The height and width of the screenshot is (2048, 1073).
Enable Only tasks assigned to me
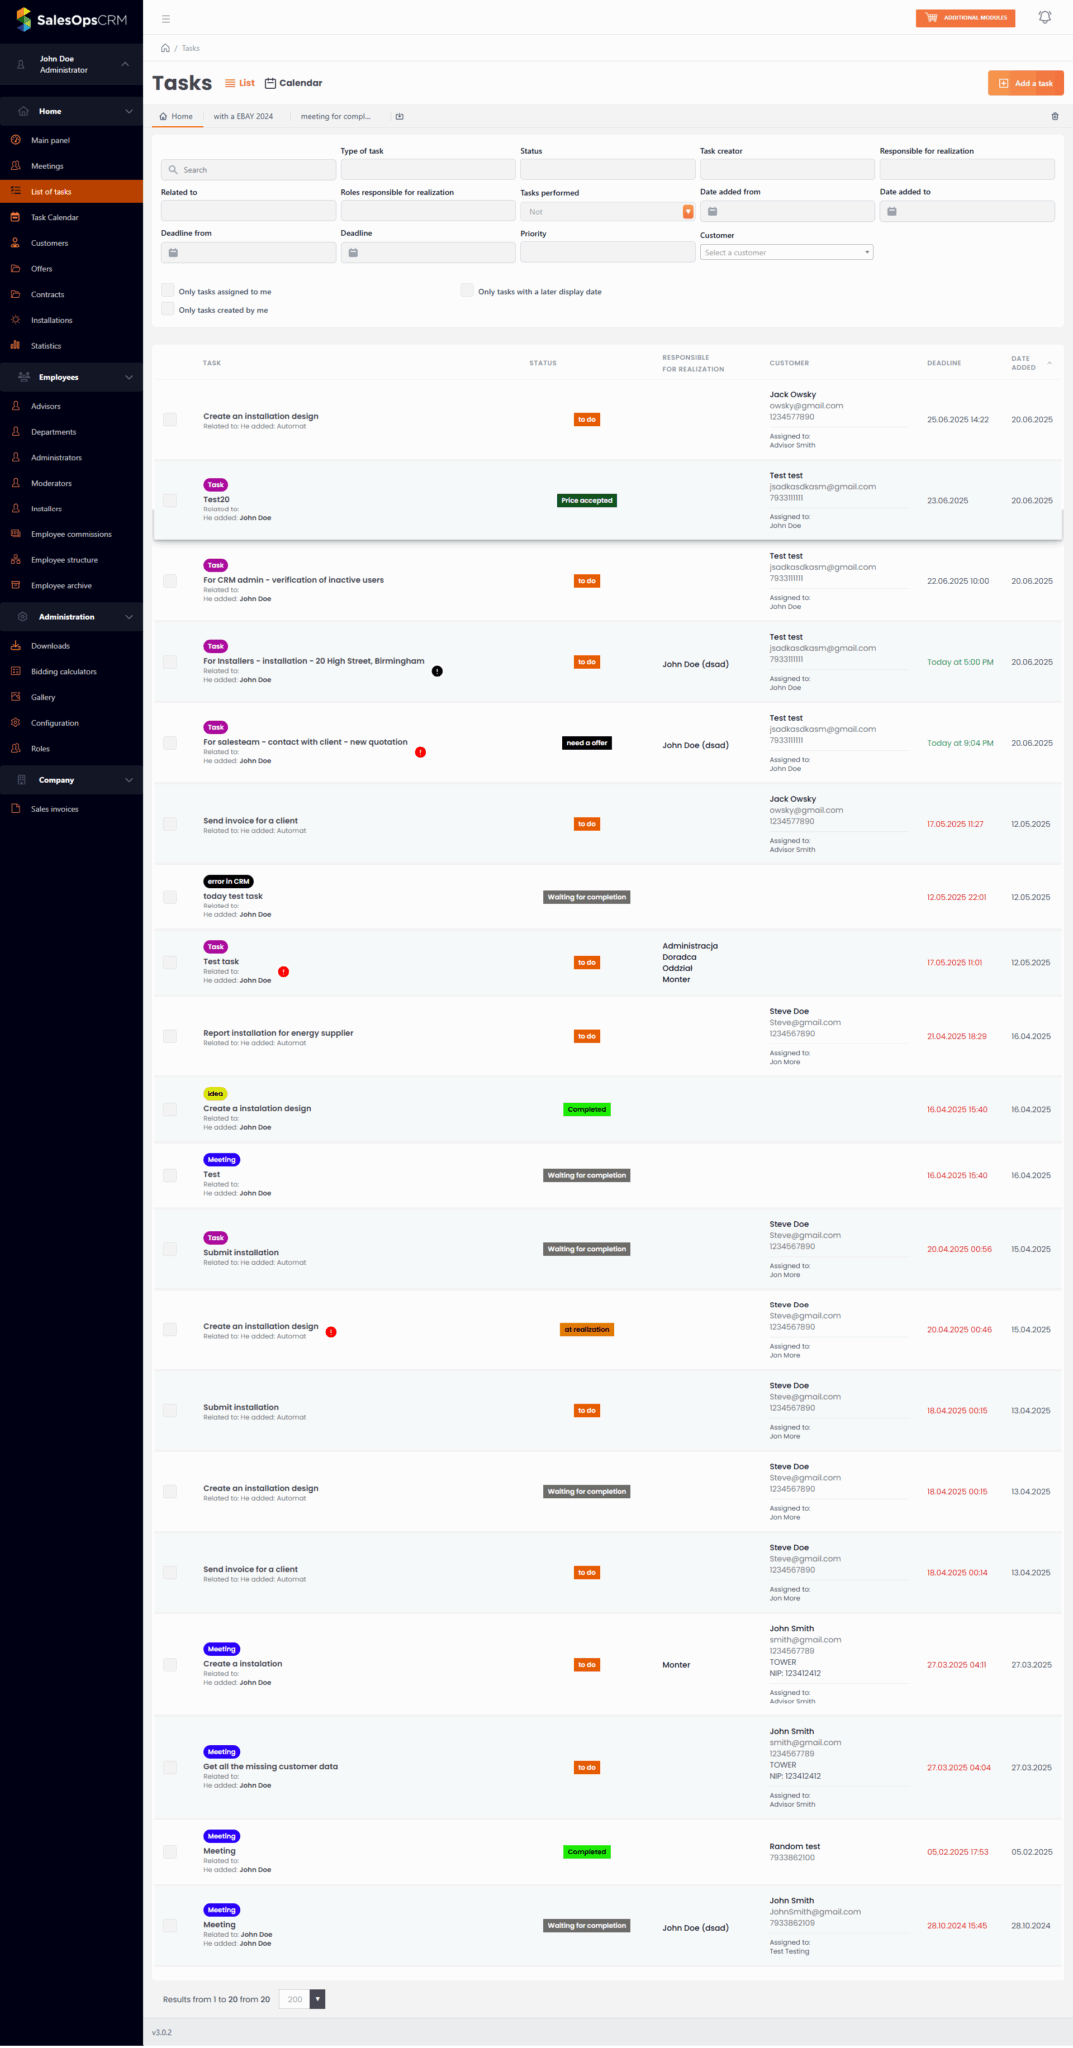click(x=168, y=291)
